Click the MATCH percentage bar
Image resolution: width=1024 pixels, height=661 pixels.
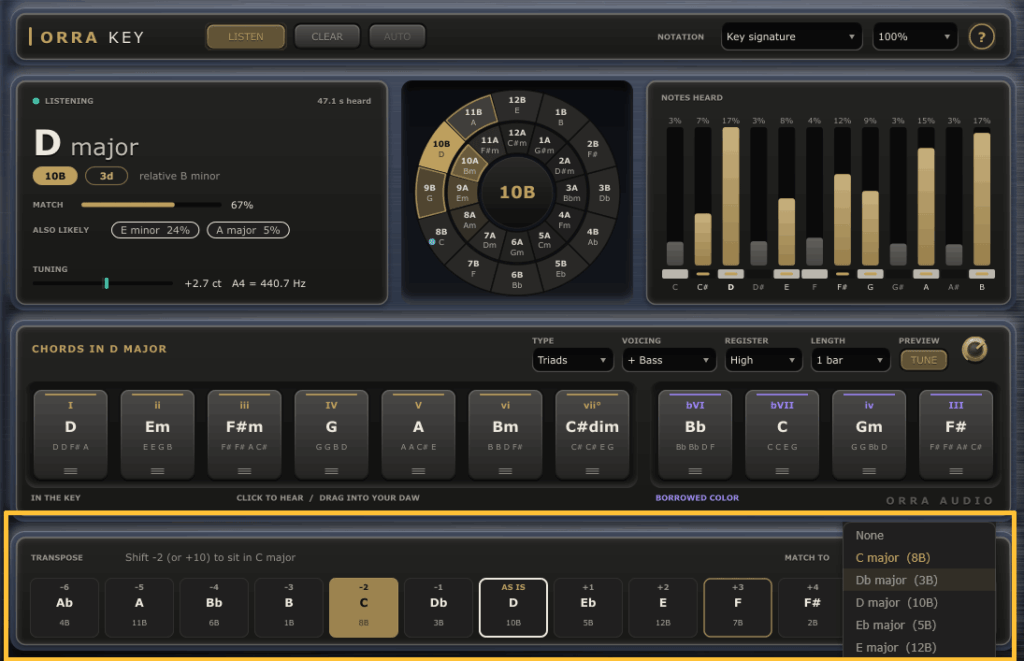tap(152, 204)
